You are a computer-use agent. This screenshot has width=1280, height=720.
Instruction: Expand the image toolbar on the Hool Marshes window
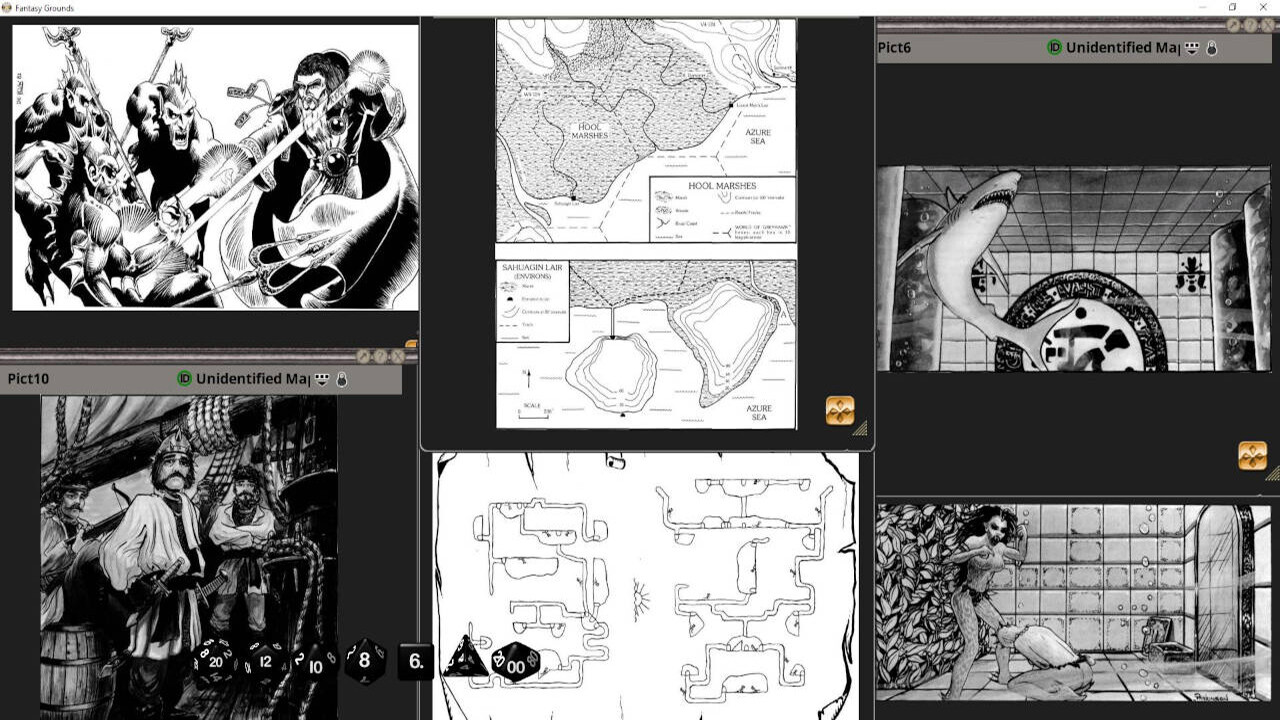pos(840,410)
